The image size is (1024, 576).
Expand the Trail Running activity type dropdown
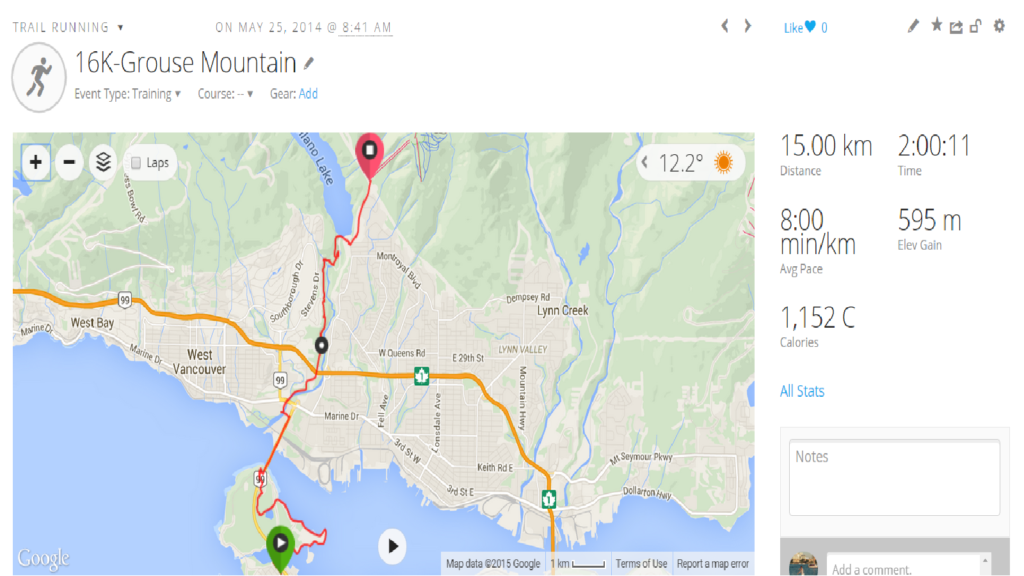point(121,27)
